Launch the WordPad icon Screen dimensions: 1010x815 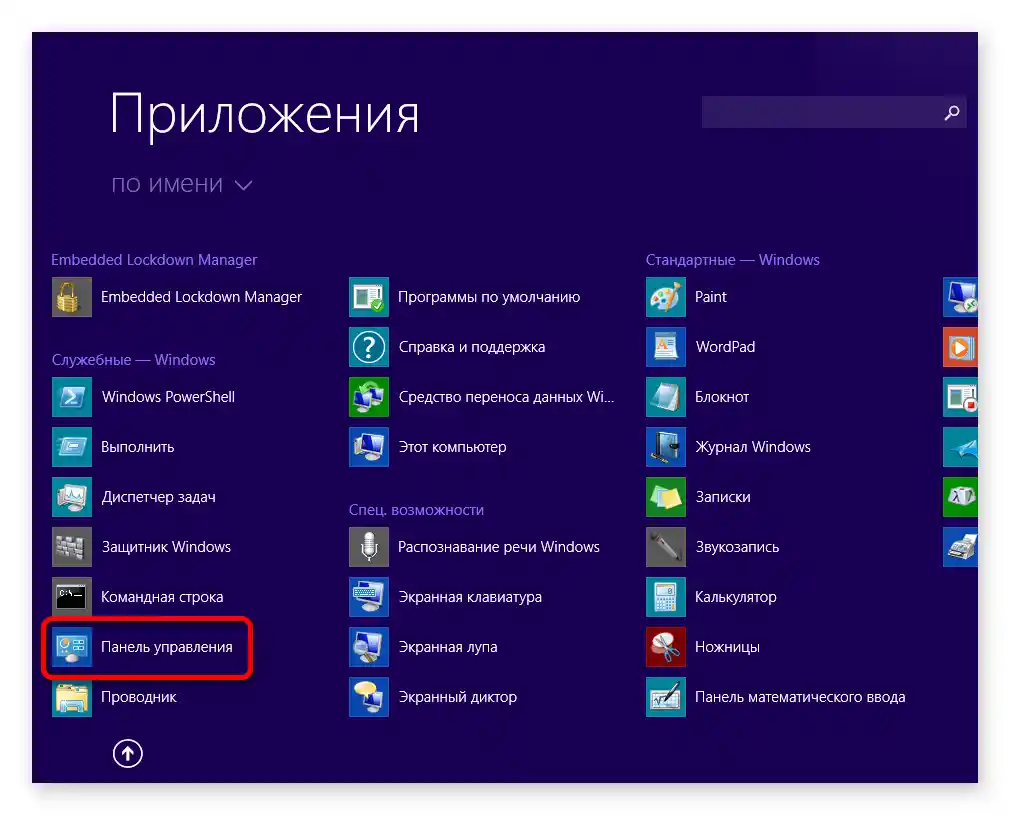point(666,347)
